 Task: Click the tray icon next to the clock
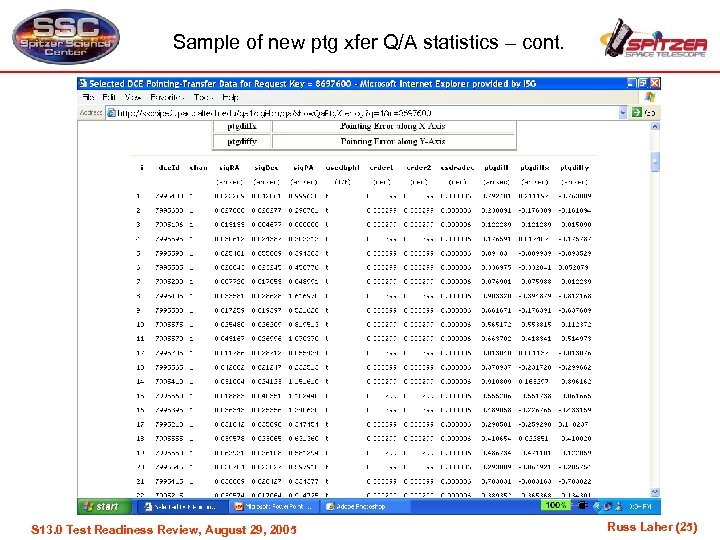point(619,506)
